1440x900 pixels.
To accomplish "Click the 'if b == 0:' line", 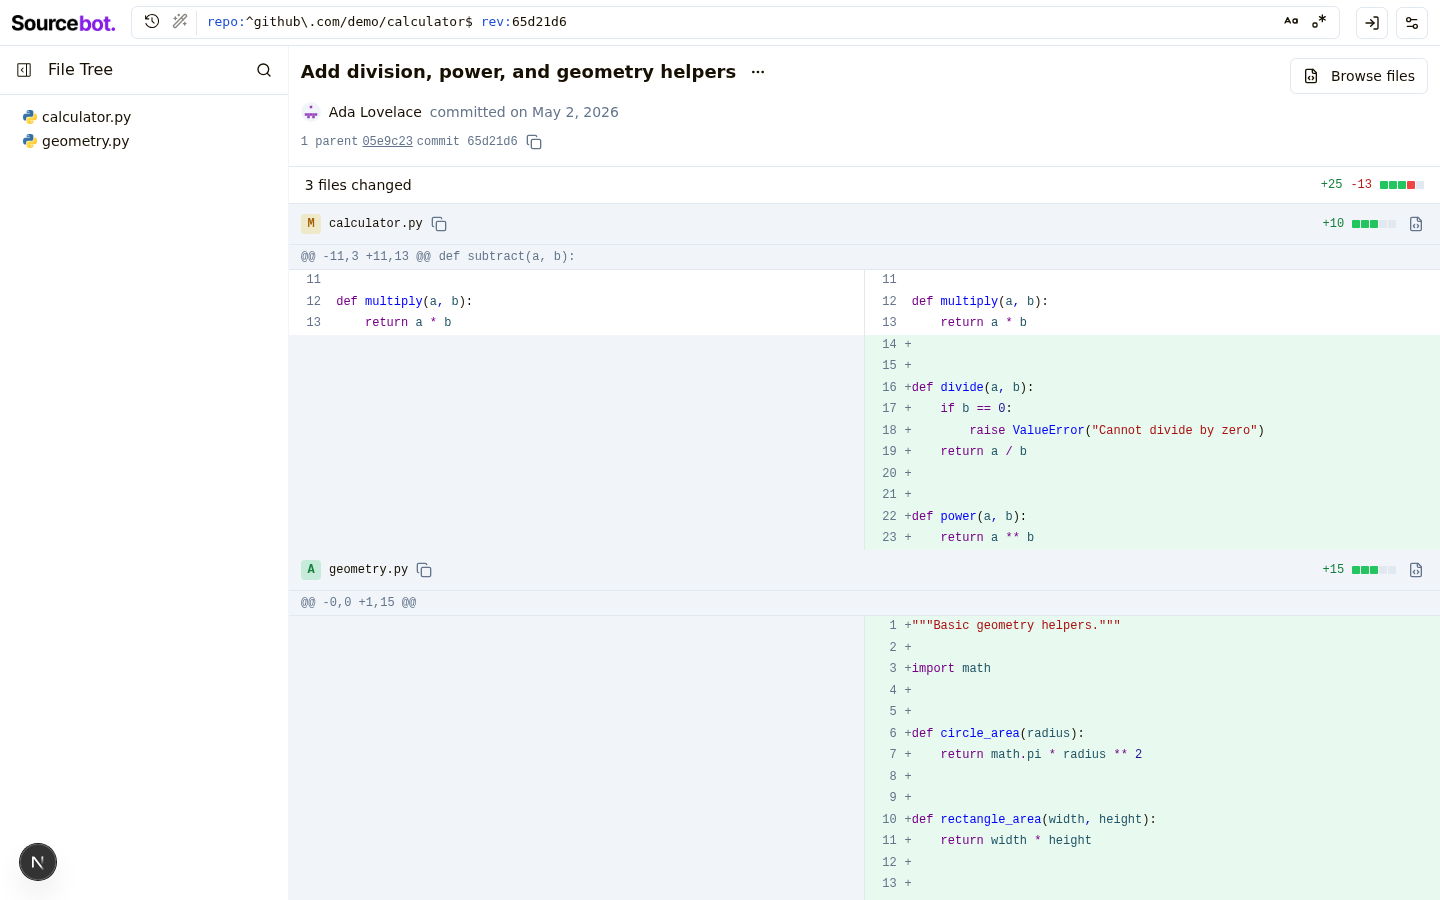I will click(x=1152, y=409).
